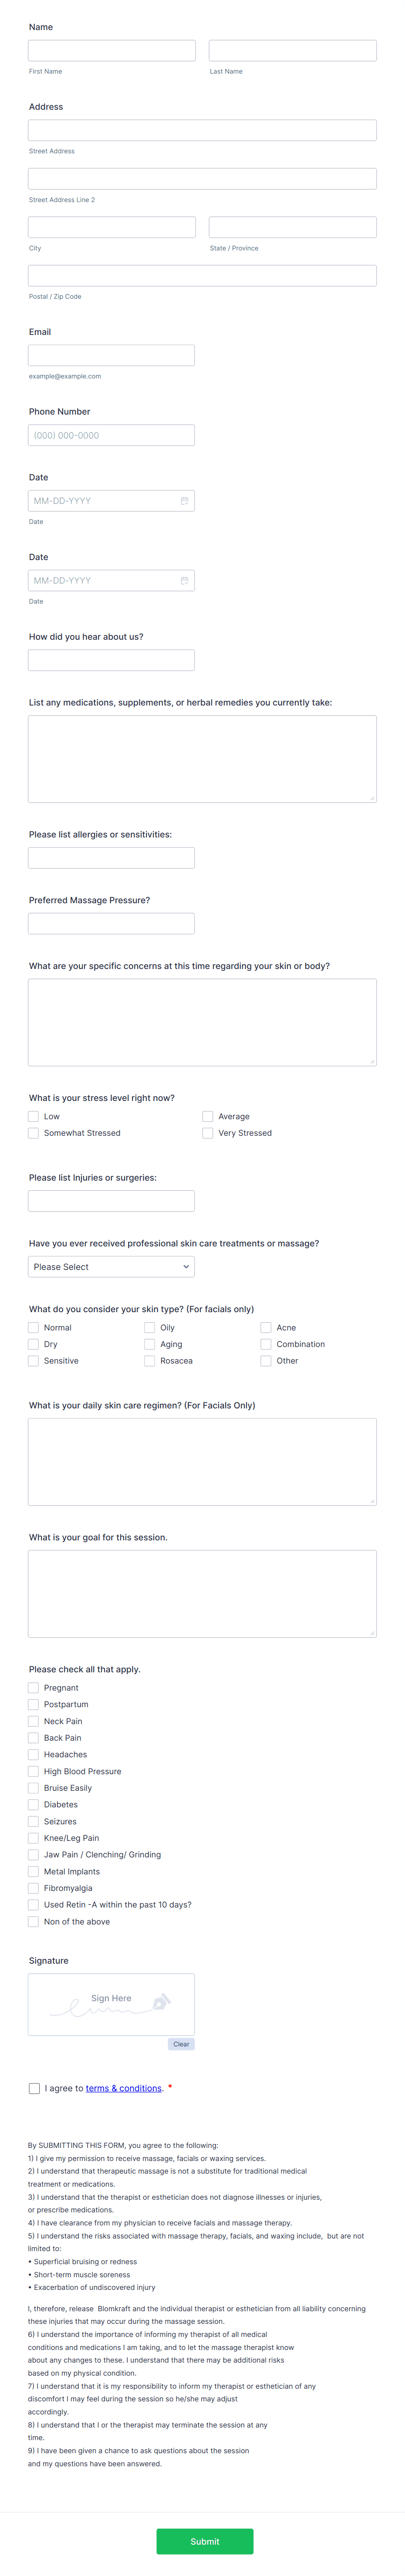Click the First Name input field

click(x=111, y=50)
